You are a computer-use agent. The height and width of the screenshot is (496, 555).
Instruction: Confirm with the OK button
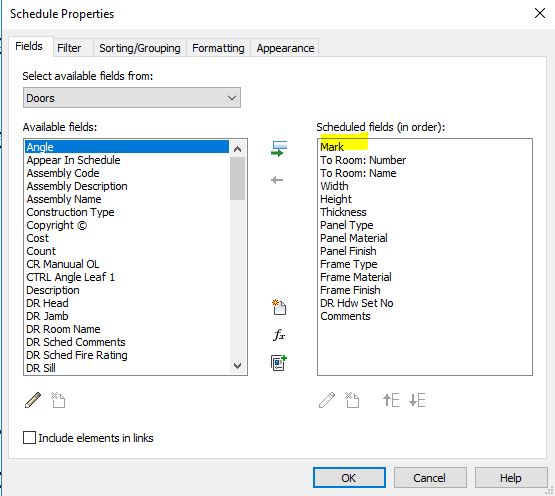coord(349,478)
